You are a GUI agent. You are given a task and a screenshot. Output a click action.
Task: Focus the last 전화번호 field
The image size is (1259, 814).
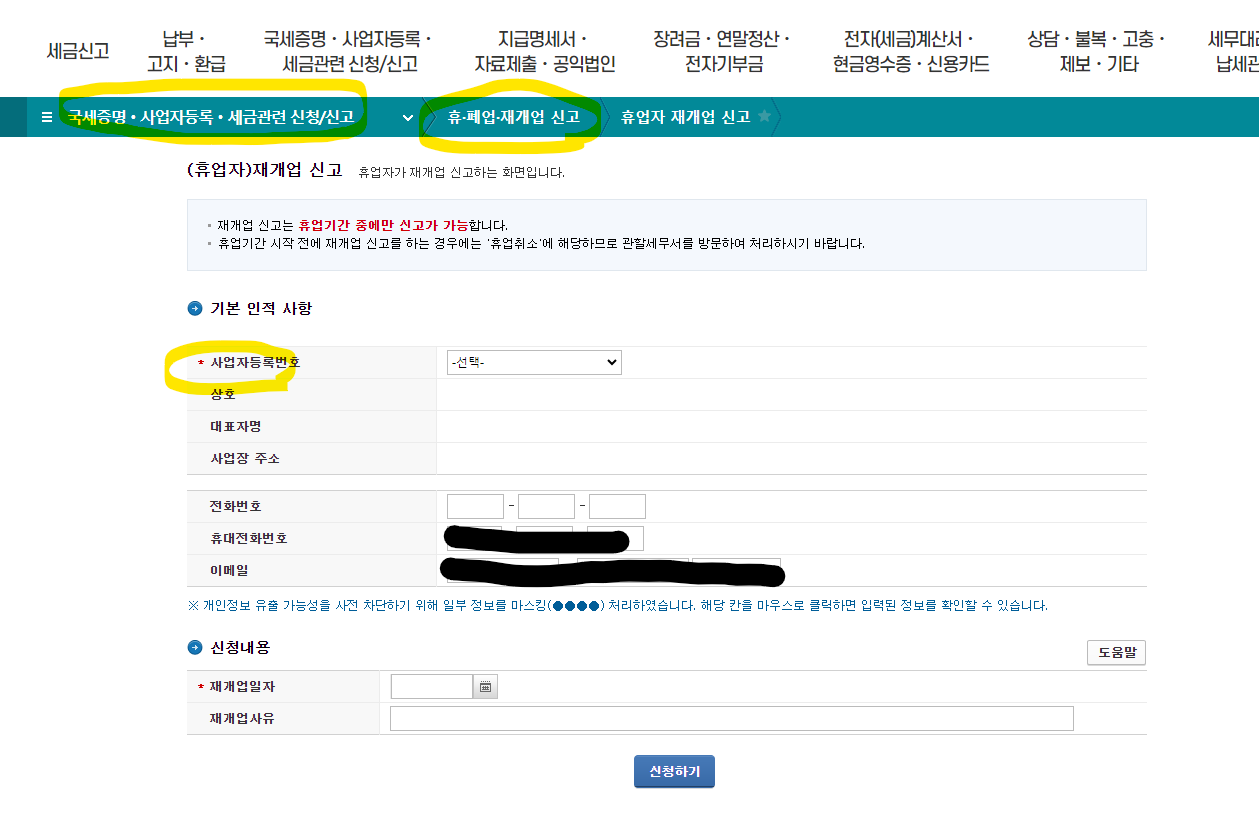click(x=617, y=506)
